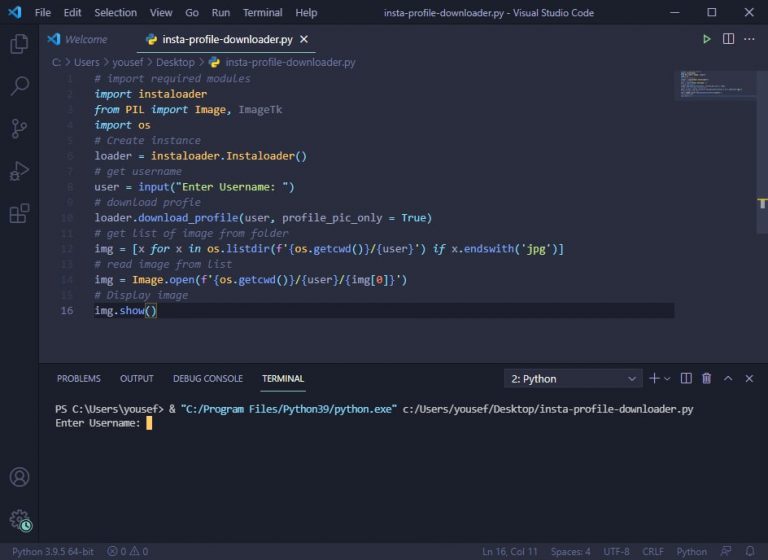This screenshot has height=560, width=768.
Task: Click line number 16 in the gutter
Action: click(x=67, y=311)
